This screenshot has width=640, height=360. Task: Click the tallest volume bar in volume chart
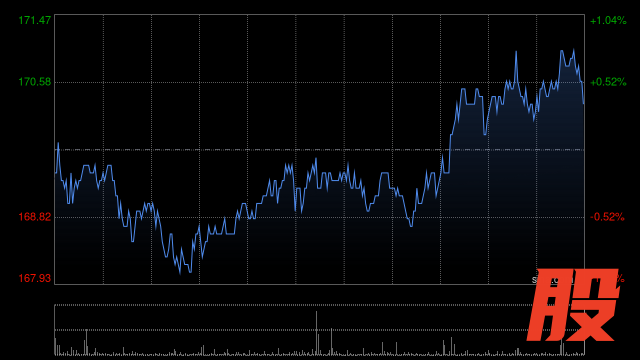pyautogui.click(x=316, y=333)
